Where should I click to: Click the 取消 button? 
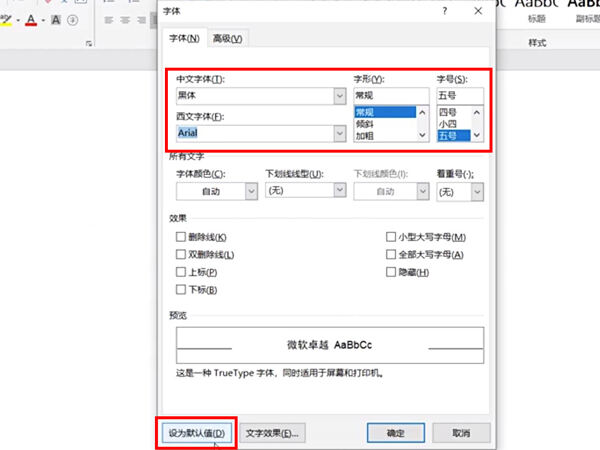461,433
